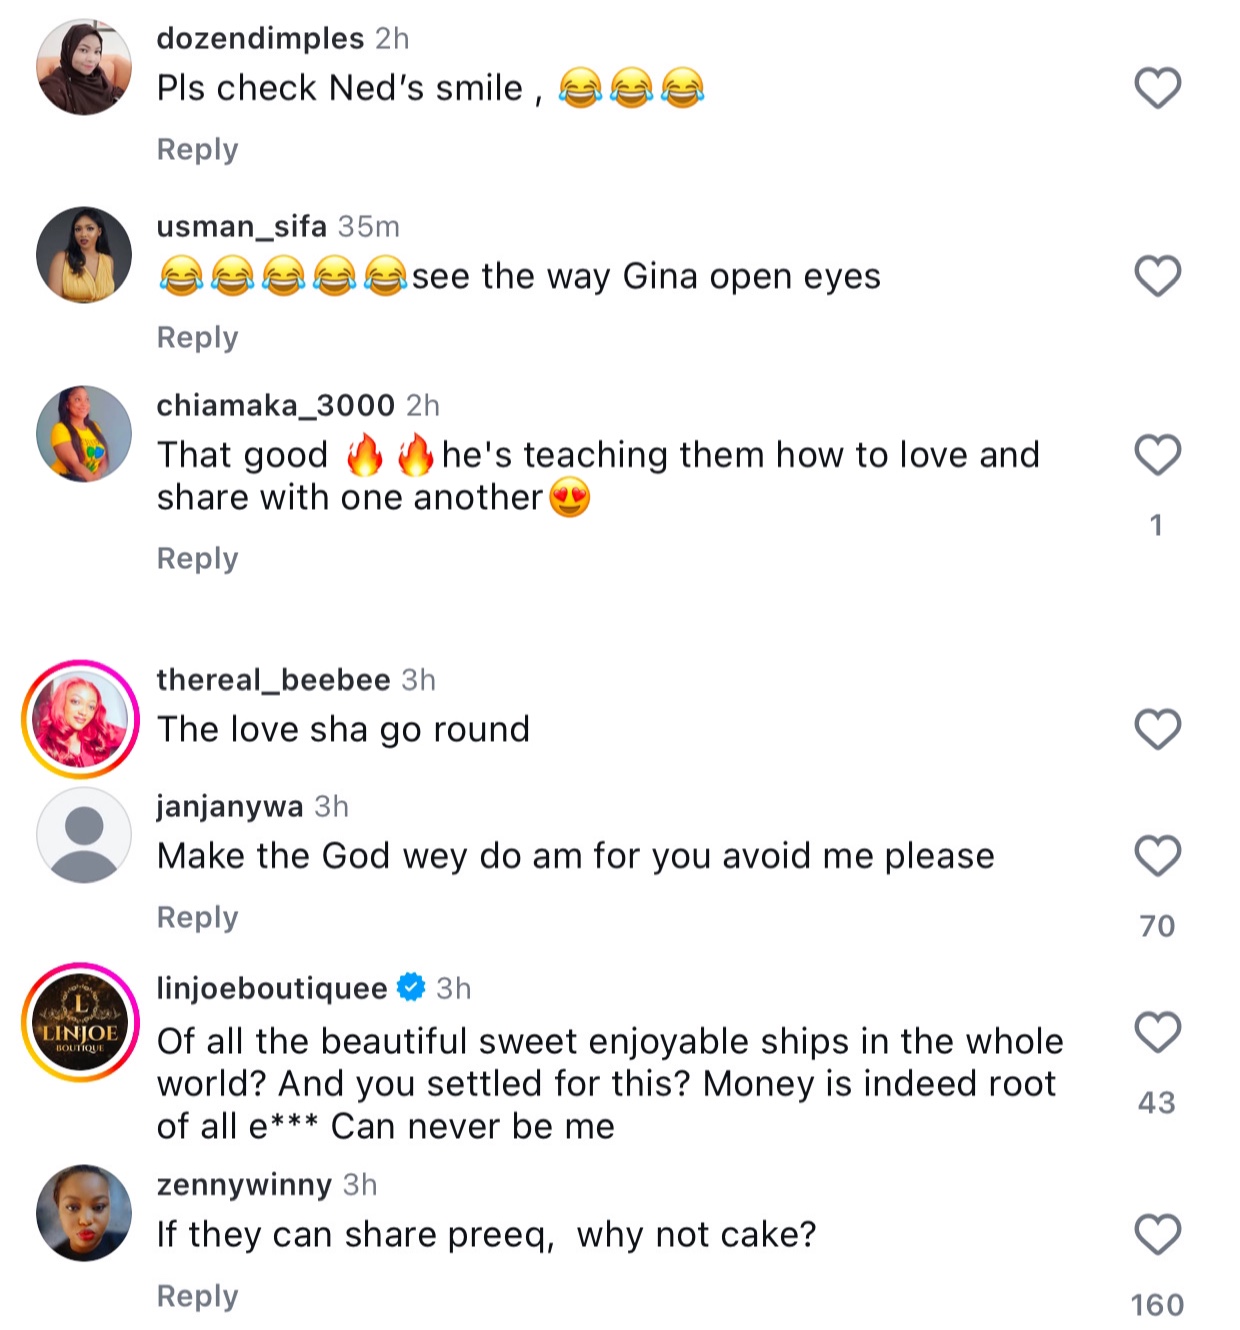The width and height of the screenshot is (1240, 1330).
Task: Tap the heart on usman_sifa's comment
Action: point(1157,276)
